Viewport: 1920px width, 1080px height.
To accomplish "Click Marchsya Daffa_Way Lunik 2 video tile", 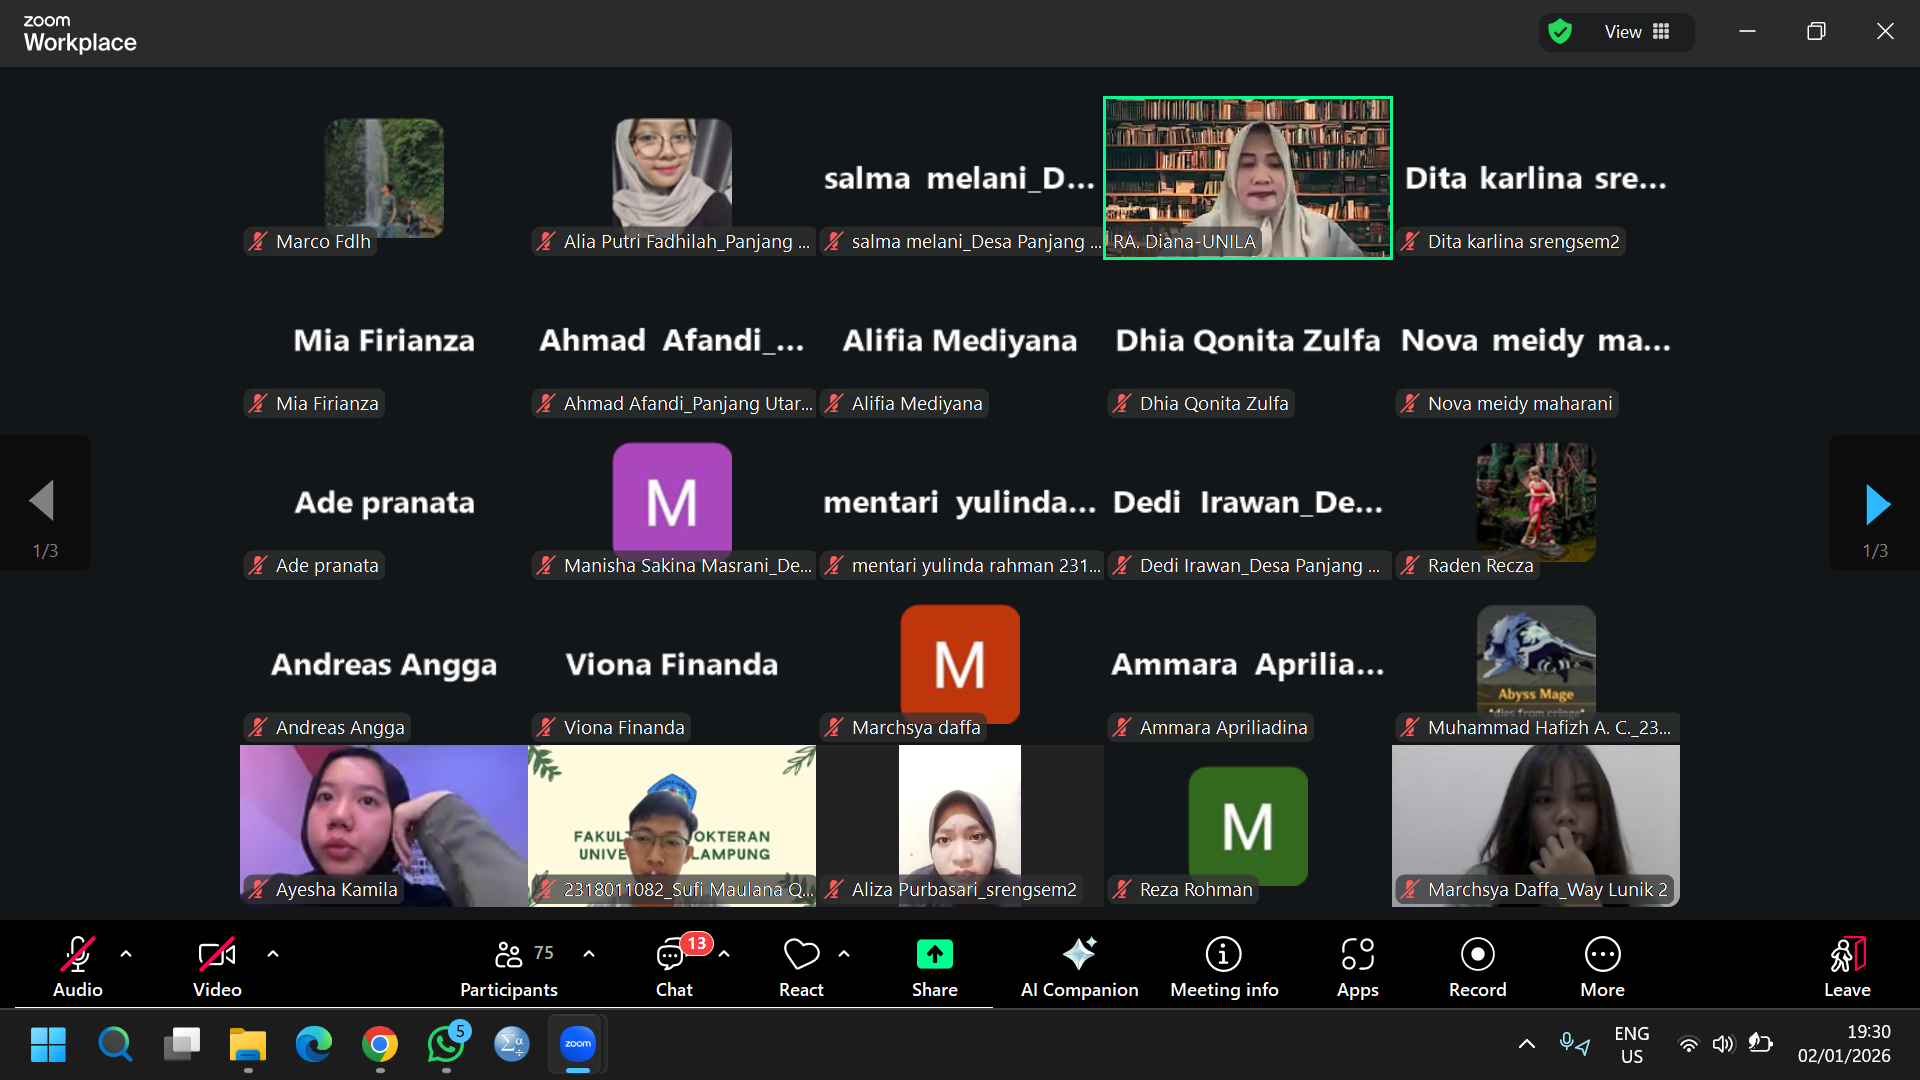I will [1536, 826].
